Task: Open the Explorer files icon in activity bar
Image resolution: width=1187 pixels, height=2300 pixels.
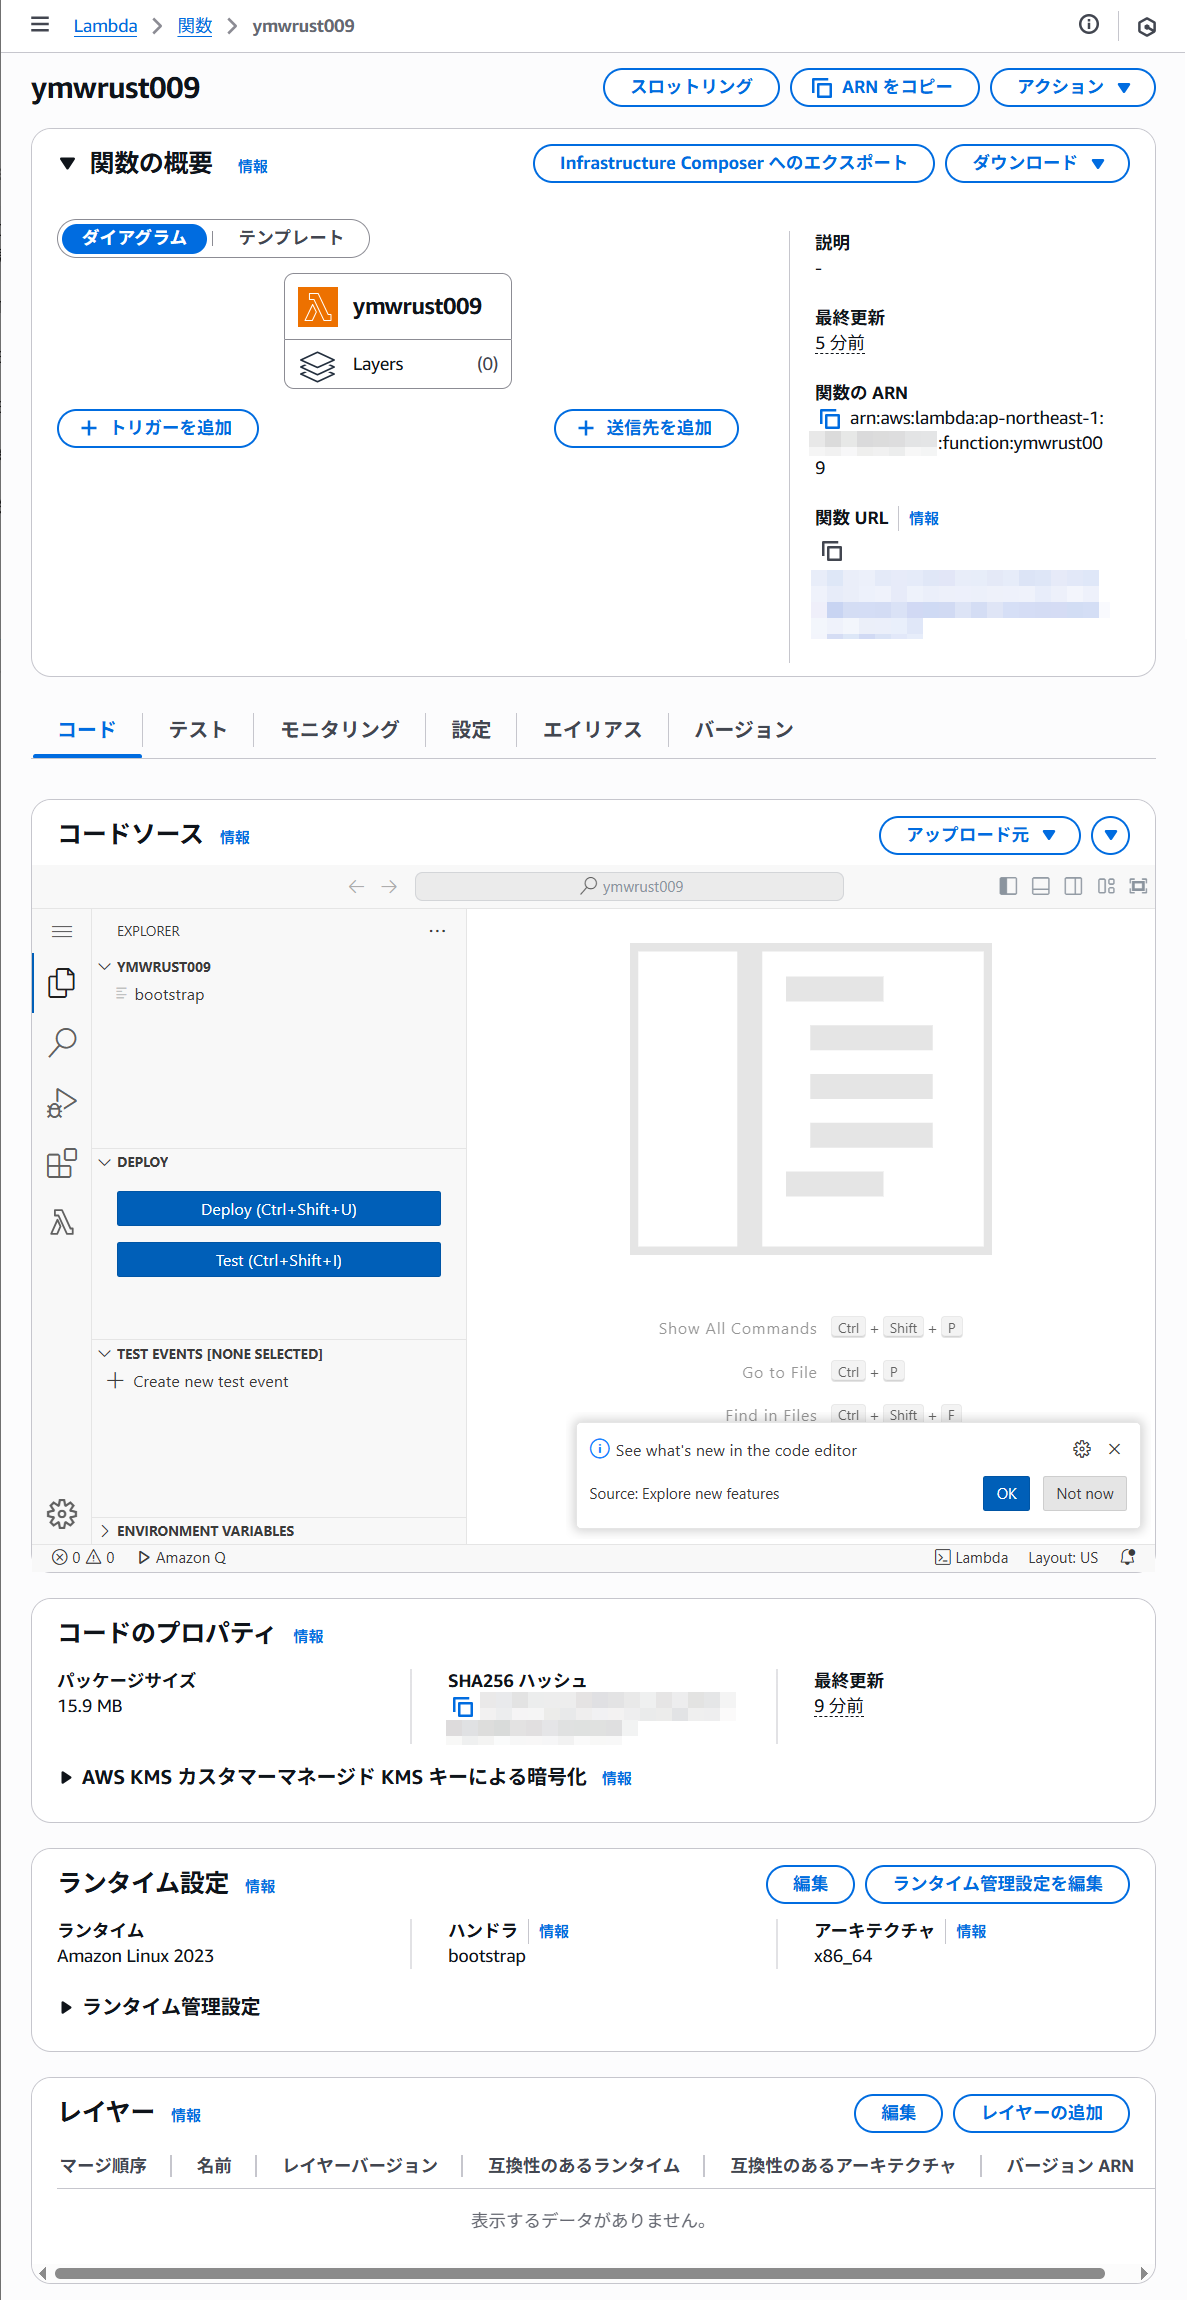Action: pos(62,983)
